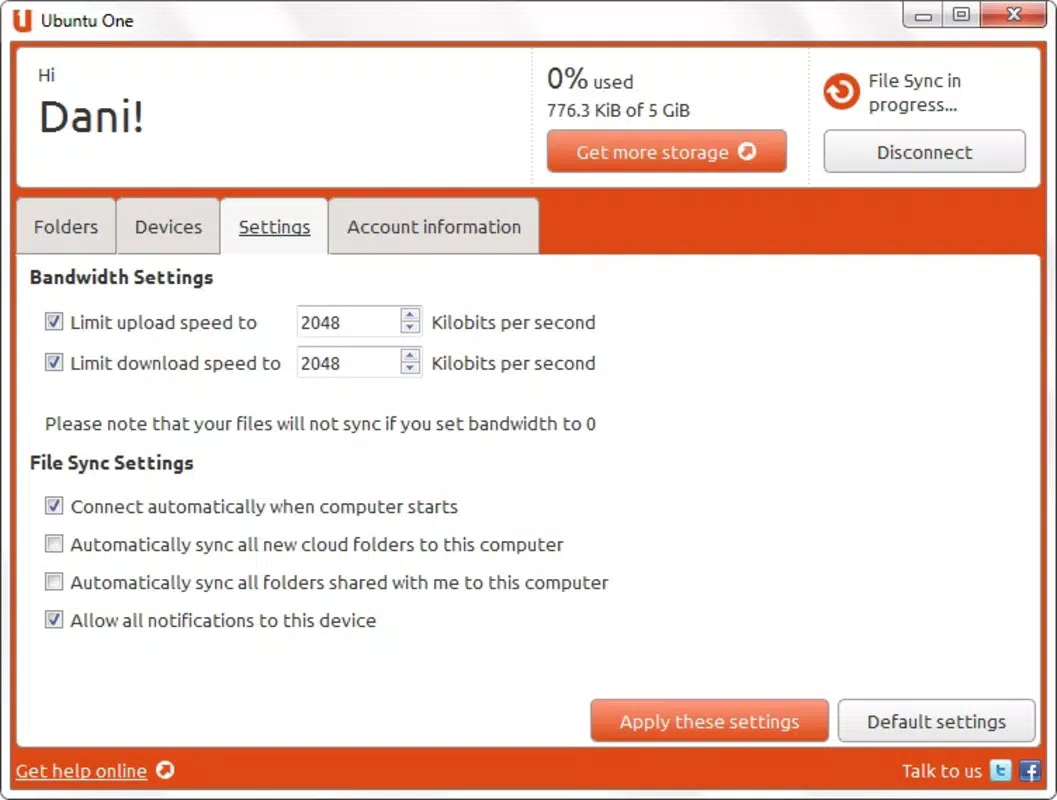Image resolution: width=1057 pixels, height=800 pixels.
Task: Increase download speed with up arrow
Action: pos(410,355)
